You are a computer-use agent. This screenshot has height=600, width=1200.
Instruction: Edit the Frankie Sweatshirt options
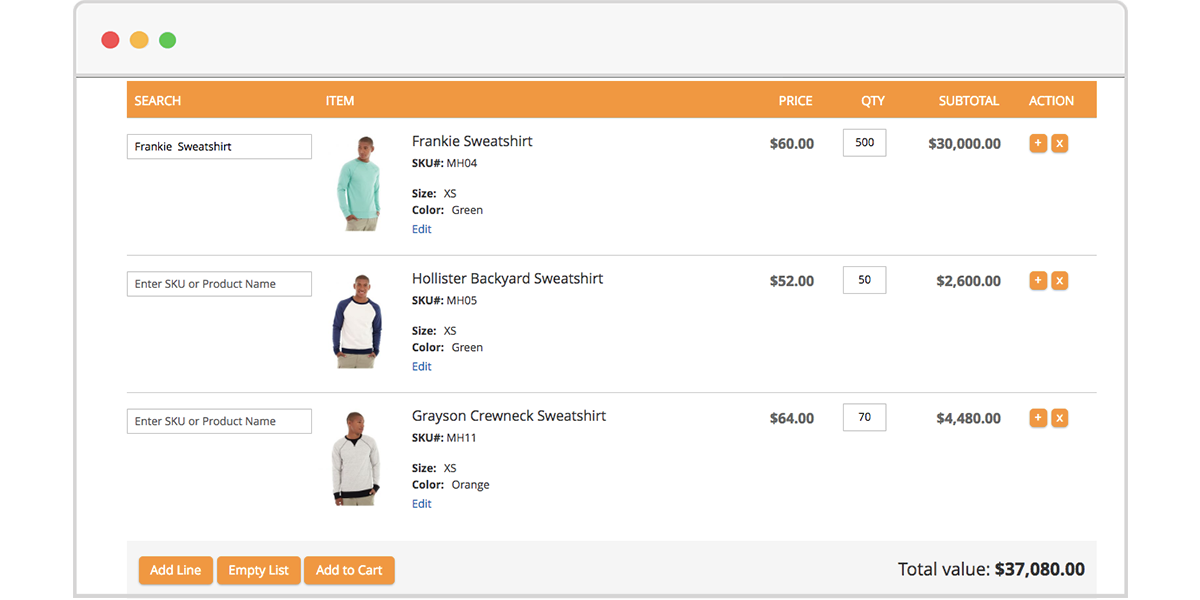click(421, 229)
